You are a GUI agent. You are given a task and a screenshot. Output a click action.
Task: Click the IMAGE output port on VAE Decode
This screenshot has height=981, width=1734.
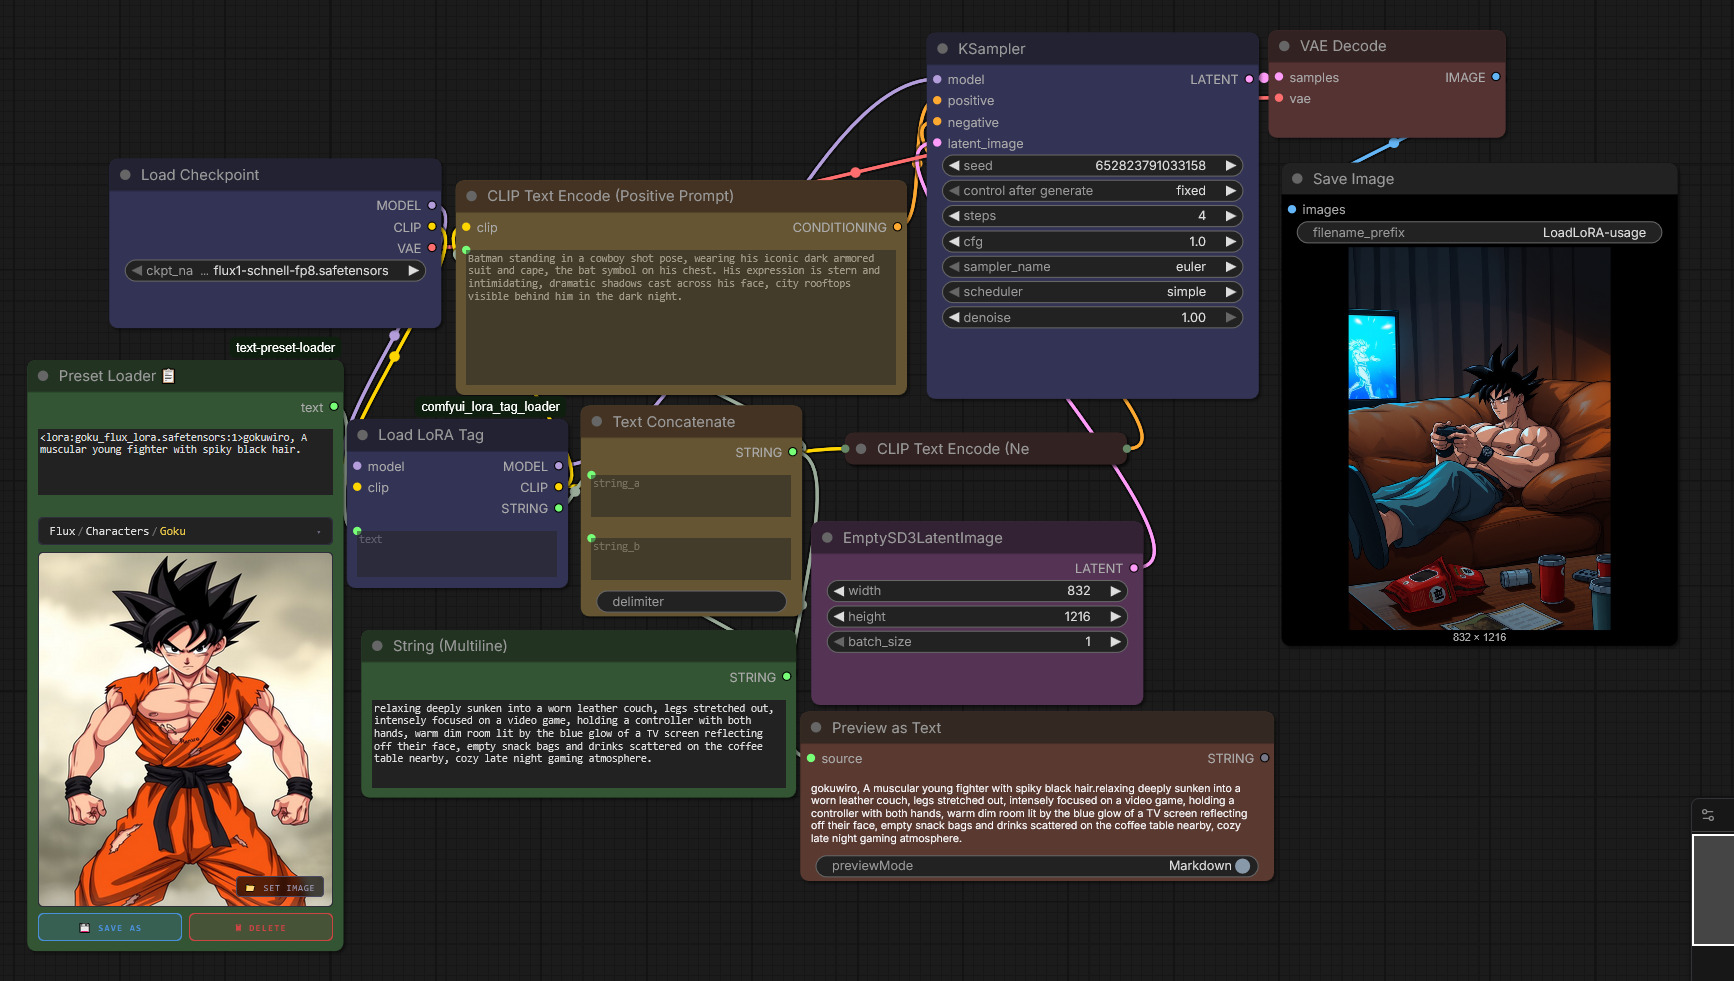[1496, 77]
